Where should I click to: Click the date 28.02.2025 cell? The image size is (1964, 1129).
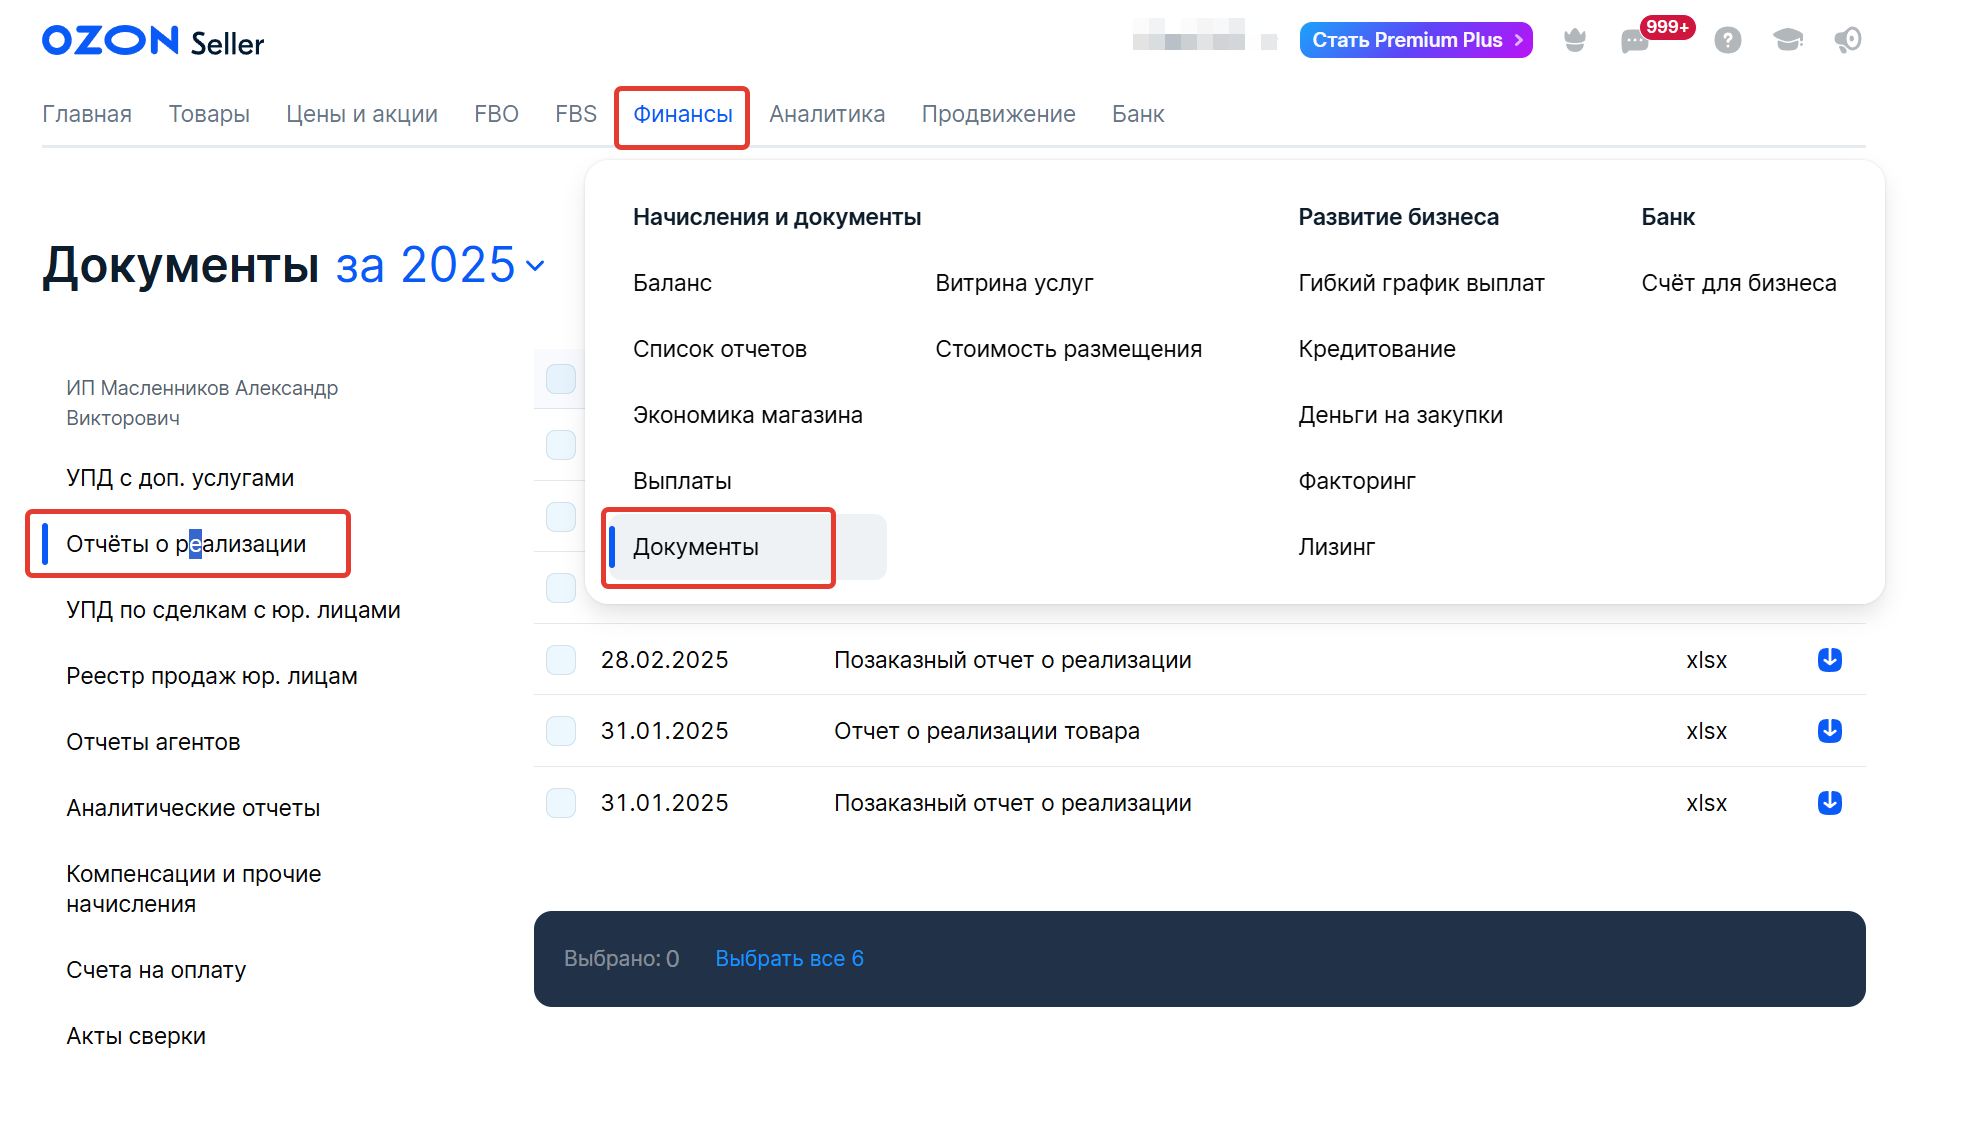point(665,660)
